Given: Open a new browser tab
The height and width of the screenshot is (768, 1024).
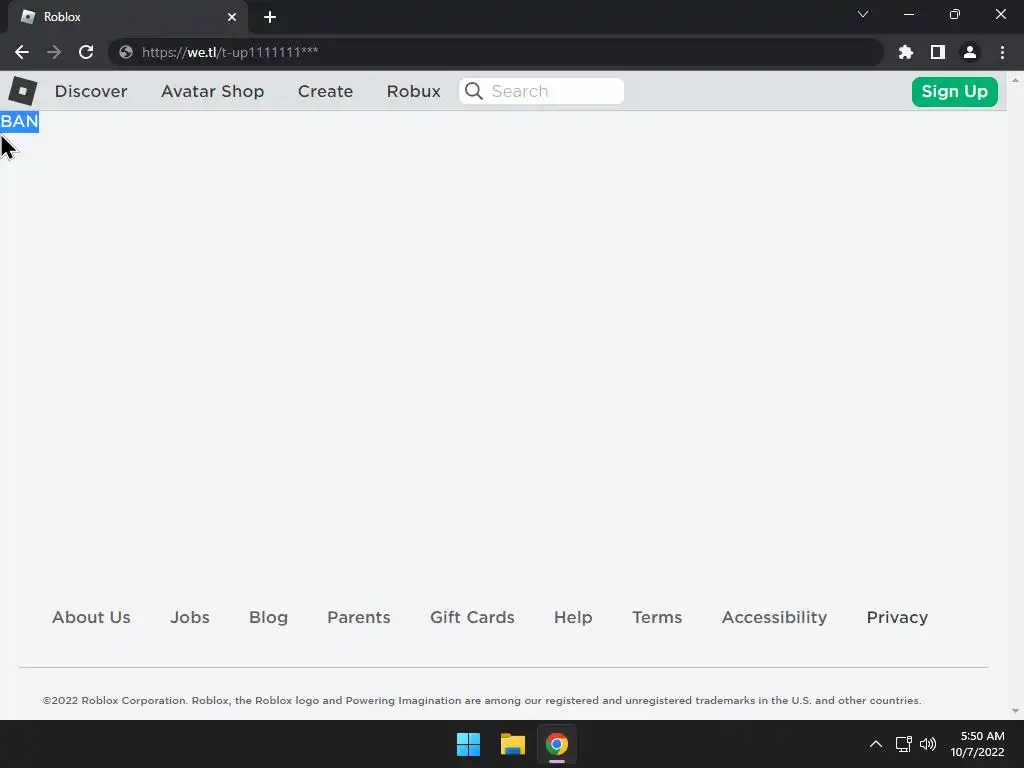Looking at the screenshot, I should point(270,17).
